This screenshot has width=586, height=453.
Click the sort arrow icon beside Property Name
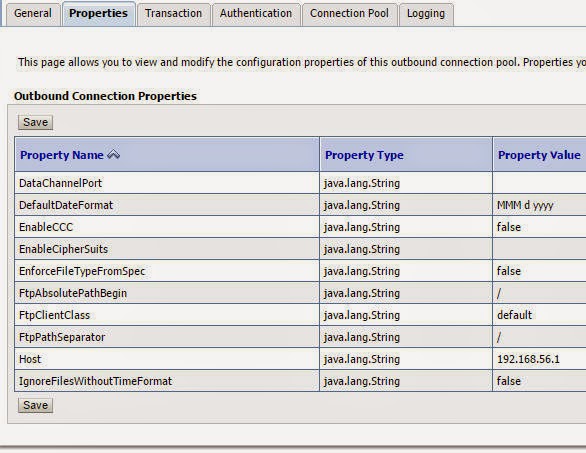[x=114, y=154]
